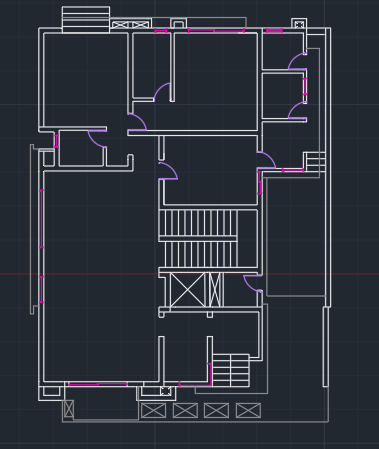Select the door arc of top-right small room
This screenshot has width=379, height=449.
point(297,61)
